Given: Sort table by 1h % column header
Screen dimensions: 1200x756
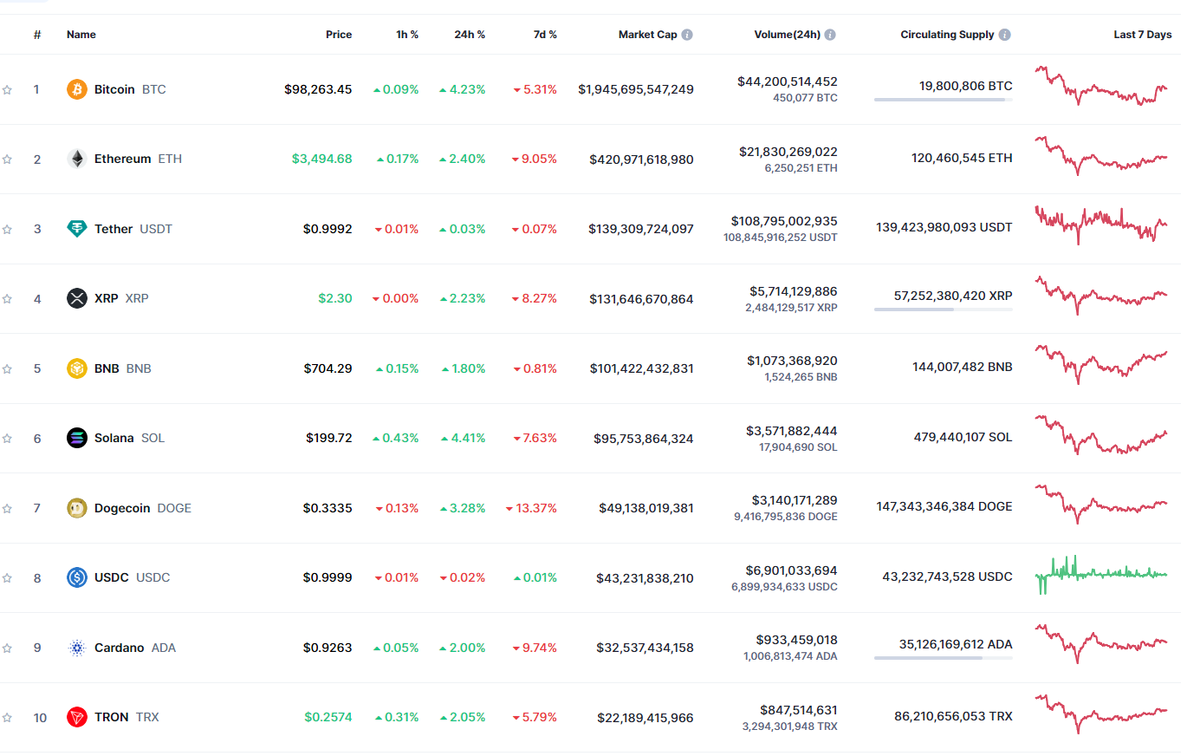Looking at the screenshot, I should 407,34.
